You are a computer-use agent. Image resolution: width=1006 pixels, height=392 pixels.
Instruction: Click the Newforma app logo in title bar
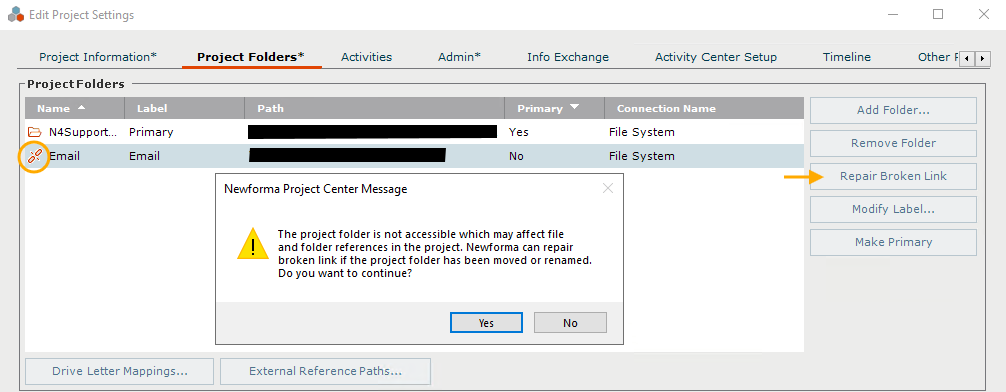coord(16,14)
